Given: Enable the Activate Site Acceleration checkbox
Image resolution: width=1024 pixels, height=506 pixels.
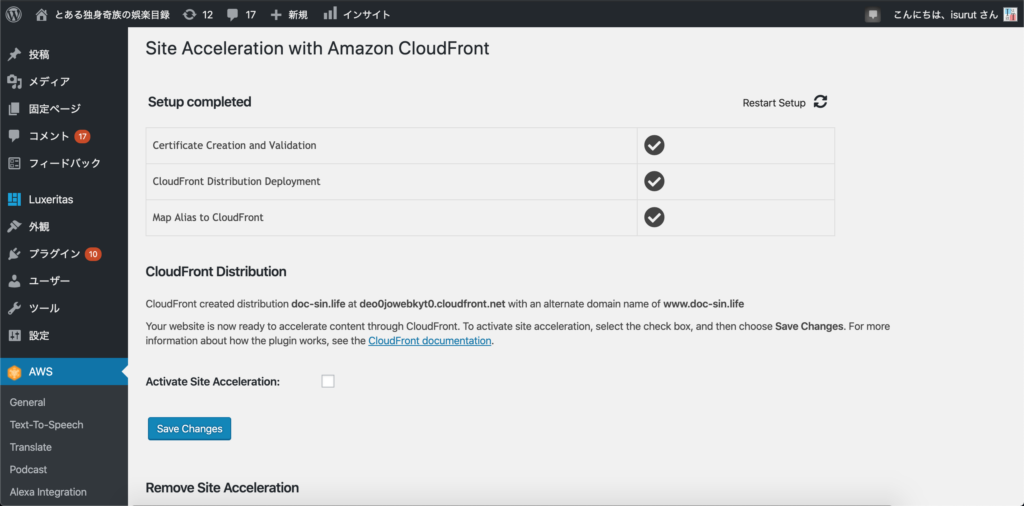Looking at the screenshot, I should (328, 381).
